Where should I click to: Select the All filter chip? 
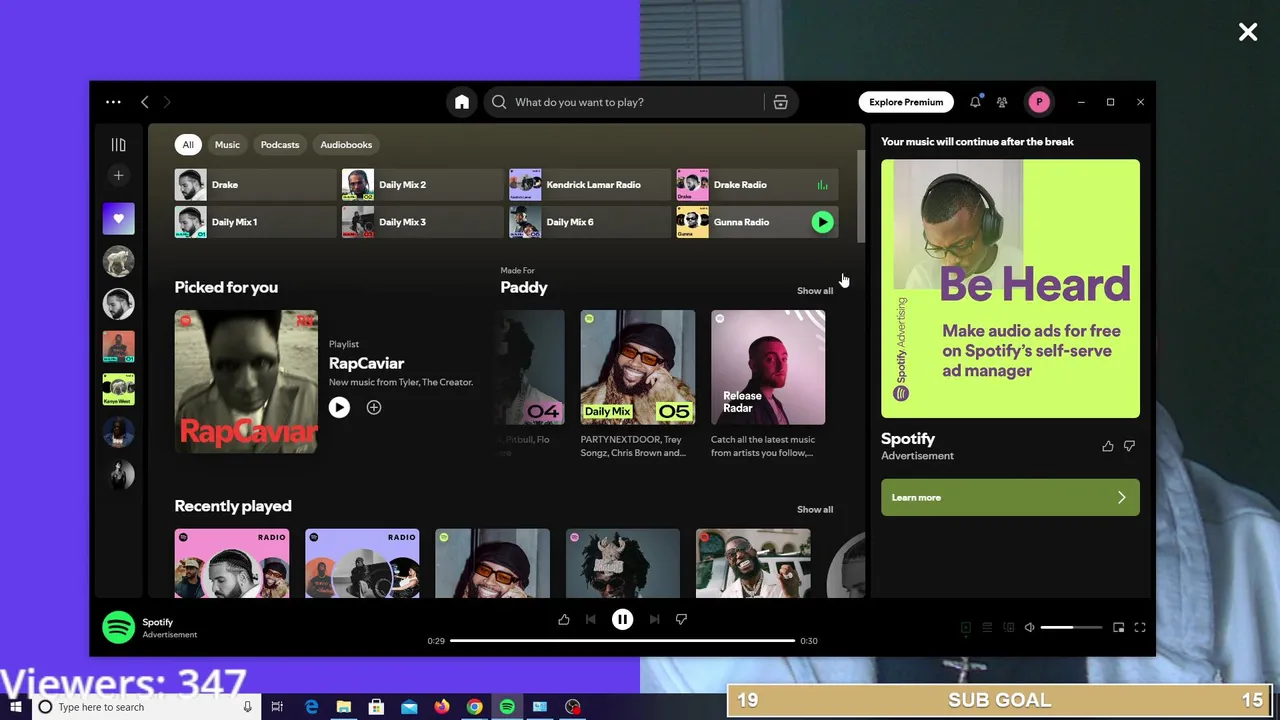pos(188,145)
